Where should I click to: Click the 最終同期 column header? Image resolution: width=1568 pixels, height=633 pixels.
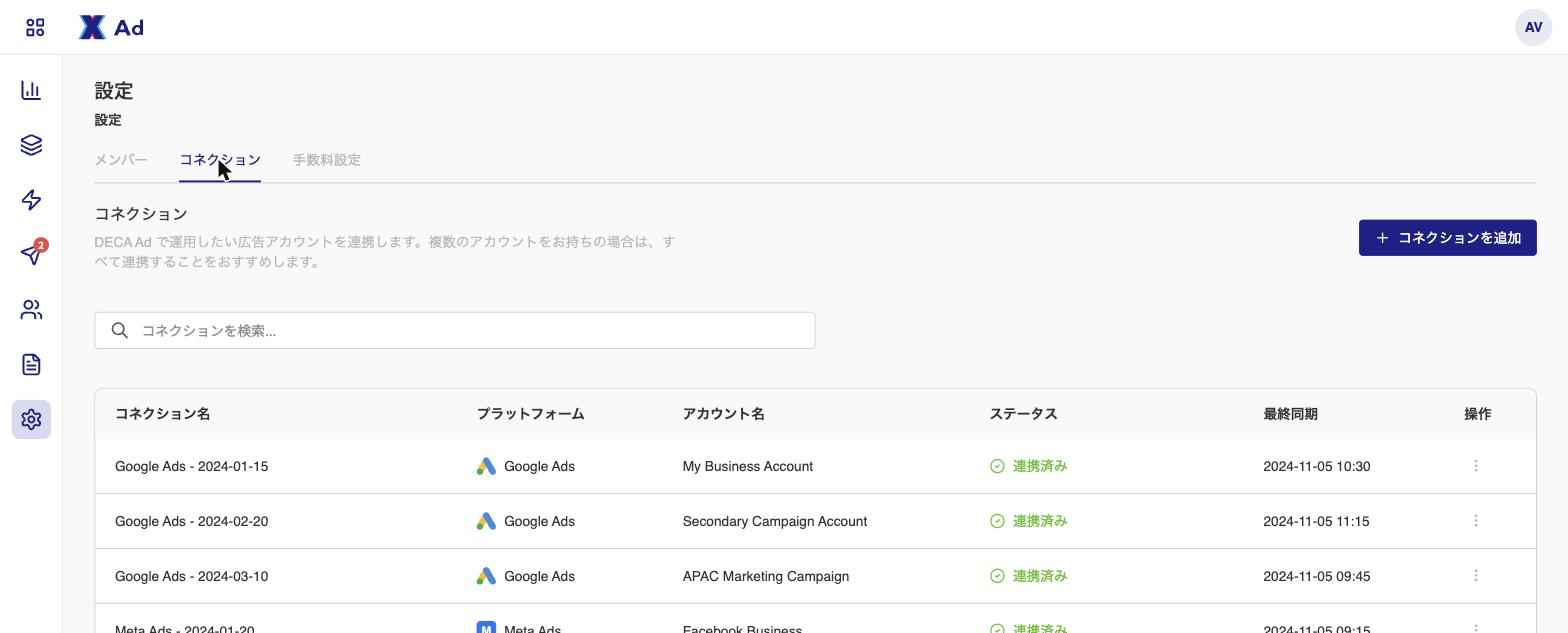[x=1290, y=414]
